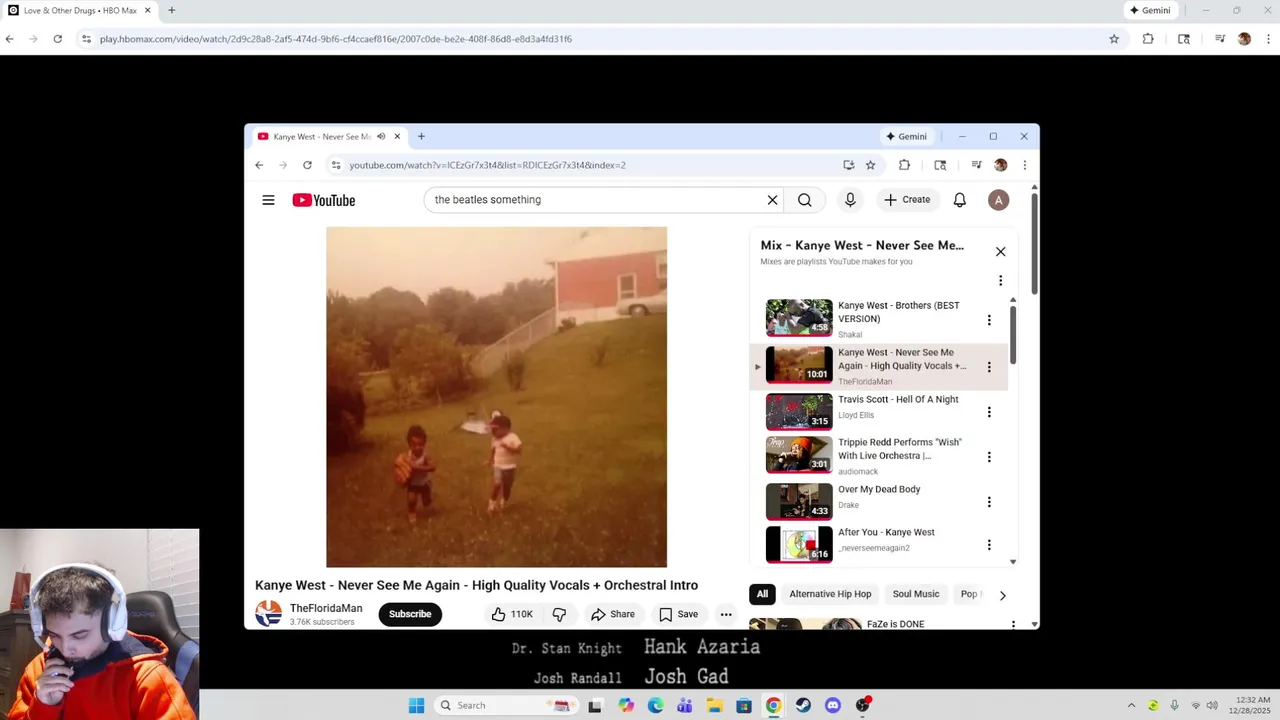Reload the YouTube page
This screenshot has width=1280, height=720.
point(307,165)
